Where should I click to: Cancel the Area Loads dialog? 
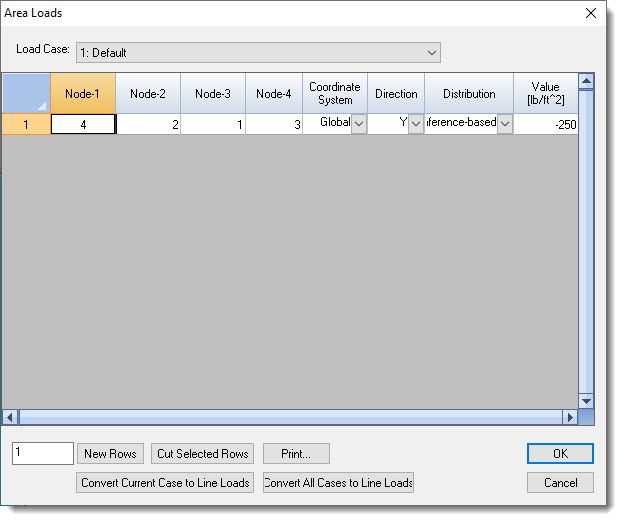560,483
